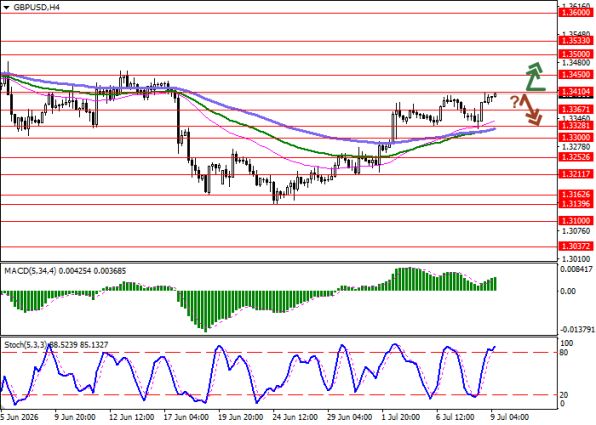
Task: Click the 9 Jun 20:00 time label
Action: coord(75,417)
